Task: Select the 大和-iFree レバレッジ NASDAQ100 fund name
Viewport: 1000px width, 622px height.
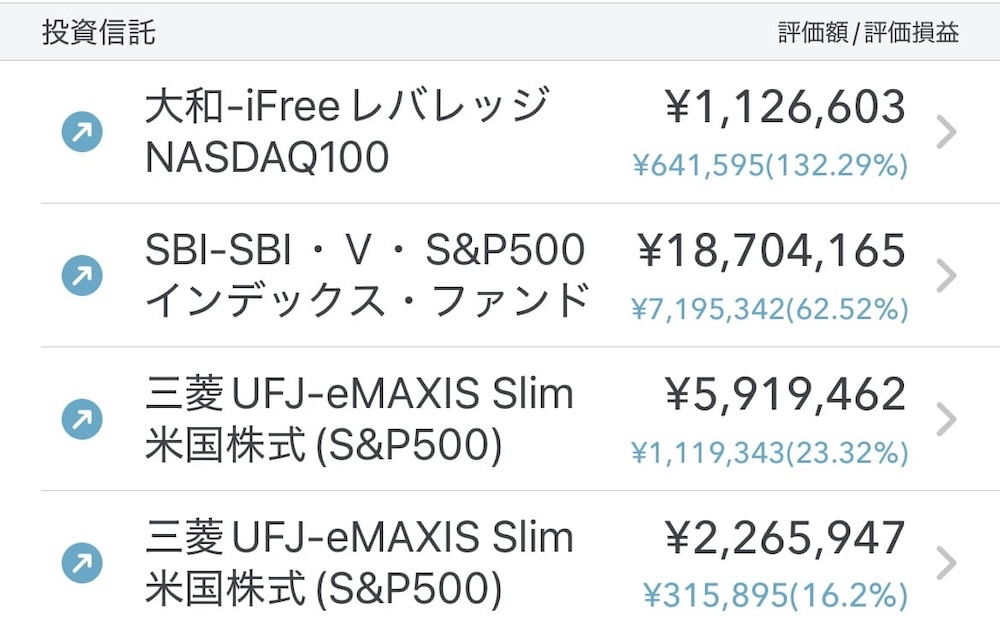Action: click(346, 131)
